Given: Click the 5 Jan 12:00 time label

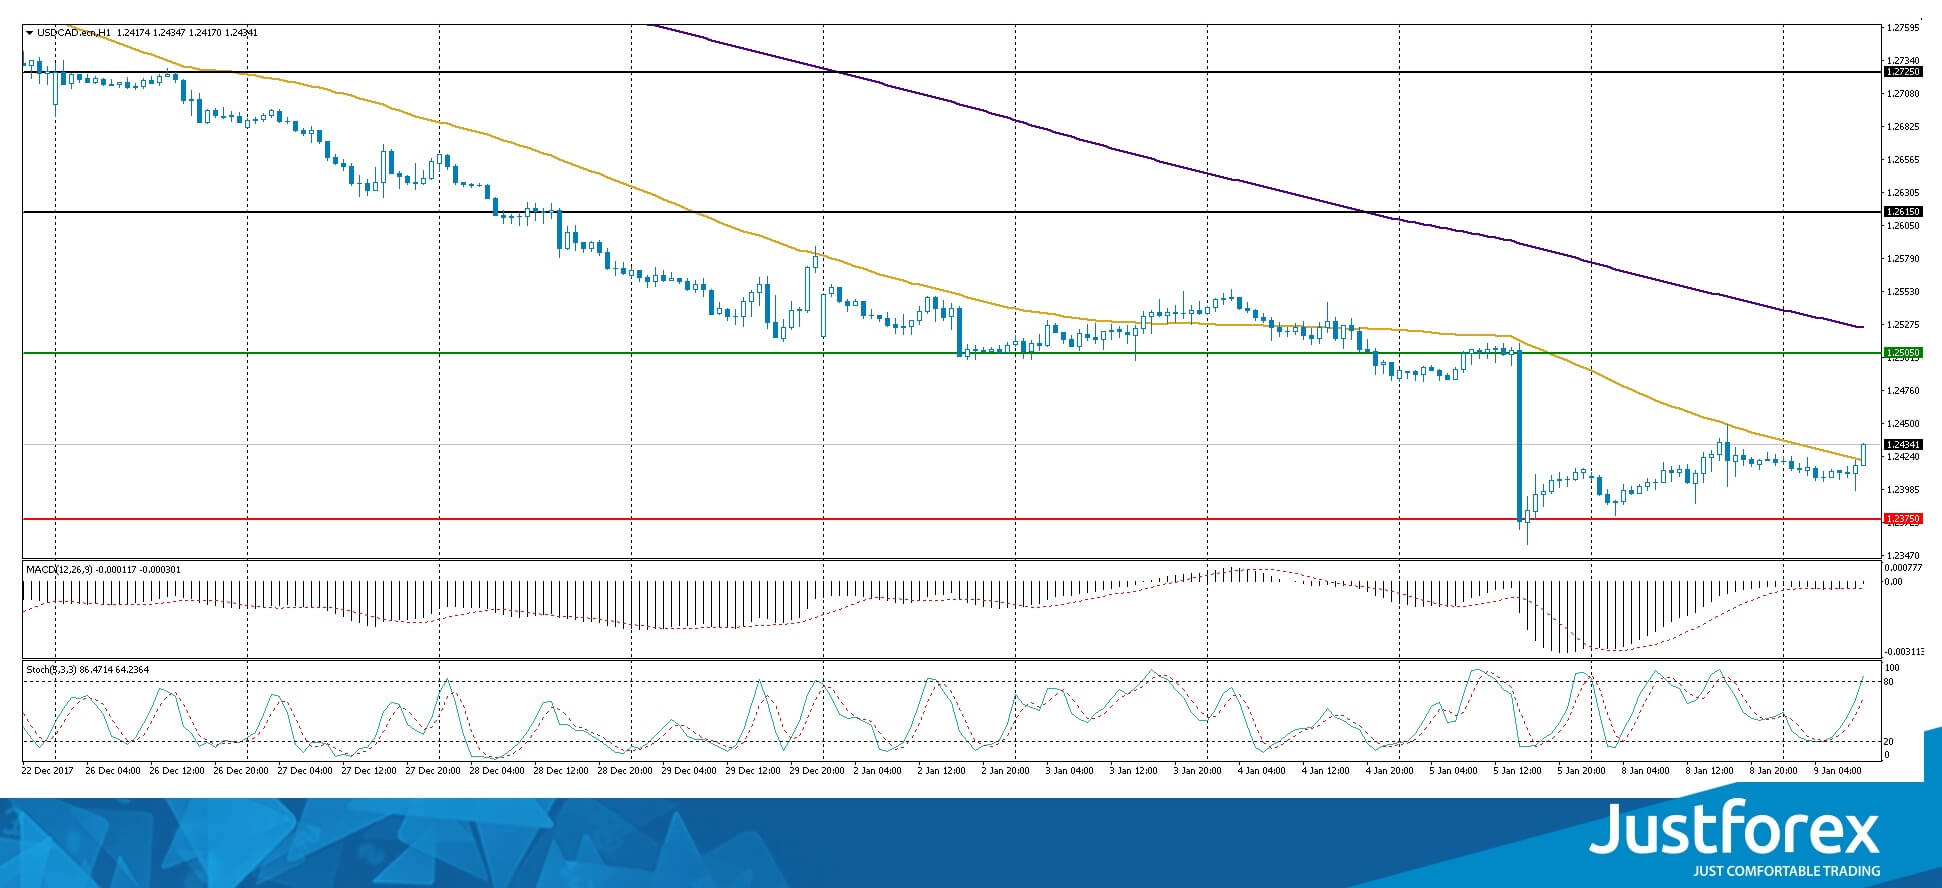Looking at the screenshot, I should point(1517,771).
